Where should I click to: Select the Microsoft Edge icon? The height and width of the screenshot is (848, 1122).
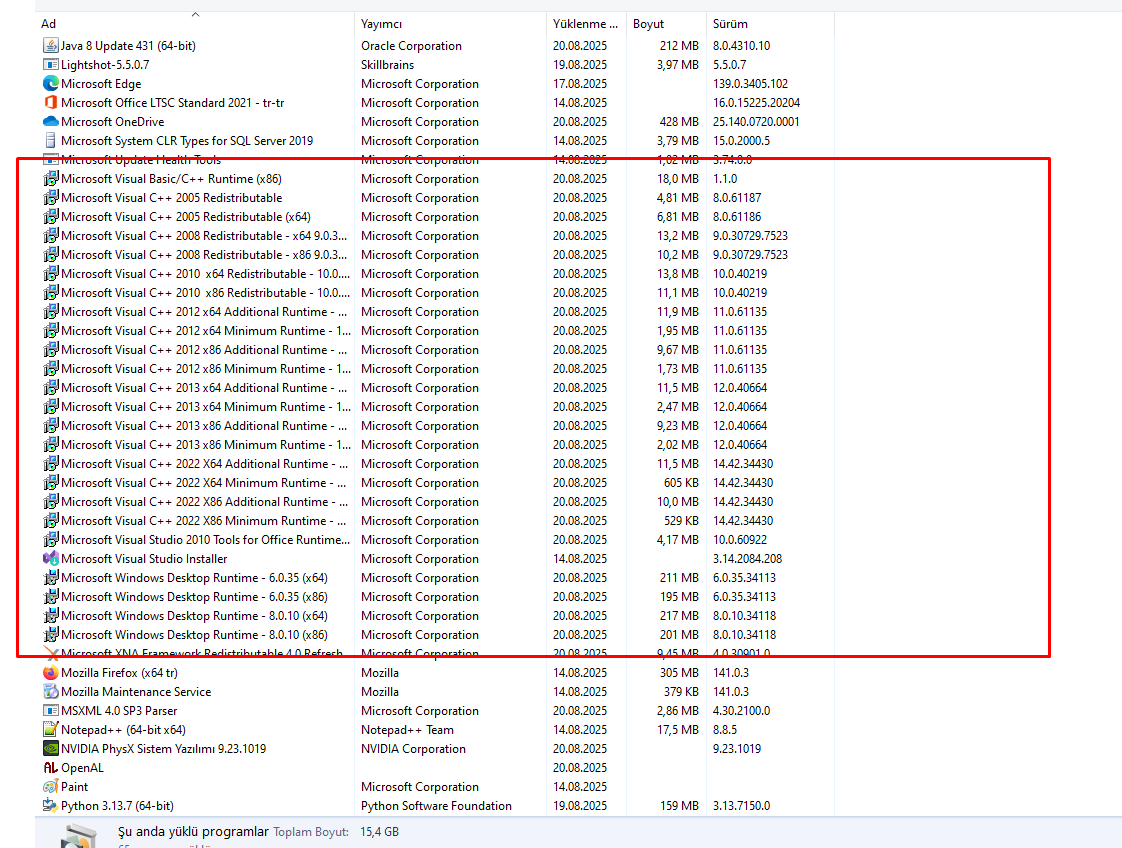(x=51, y=84)
